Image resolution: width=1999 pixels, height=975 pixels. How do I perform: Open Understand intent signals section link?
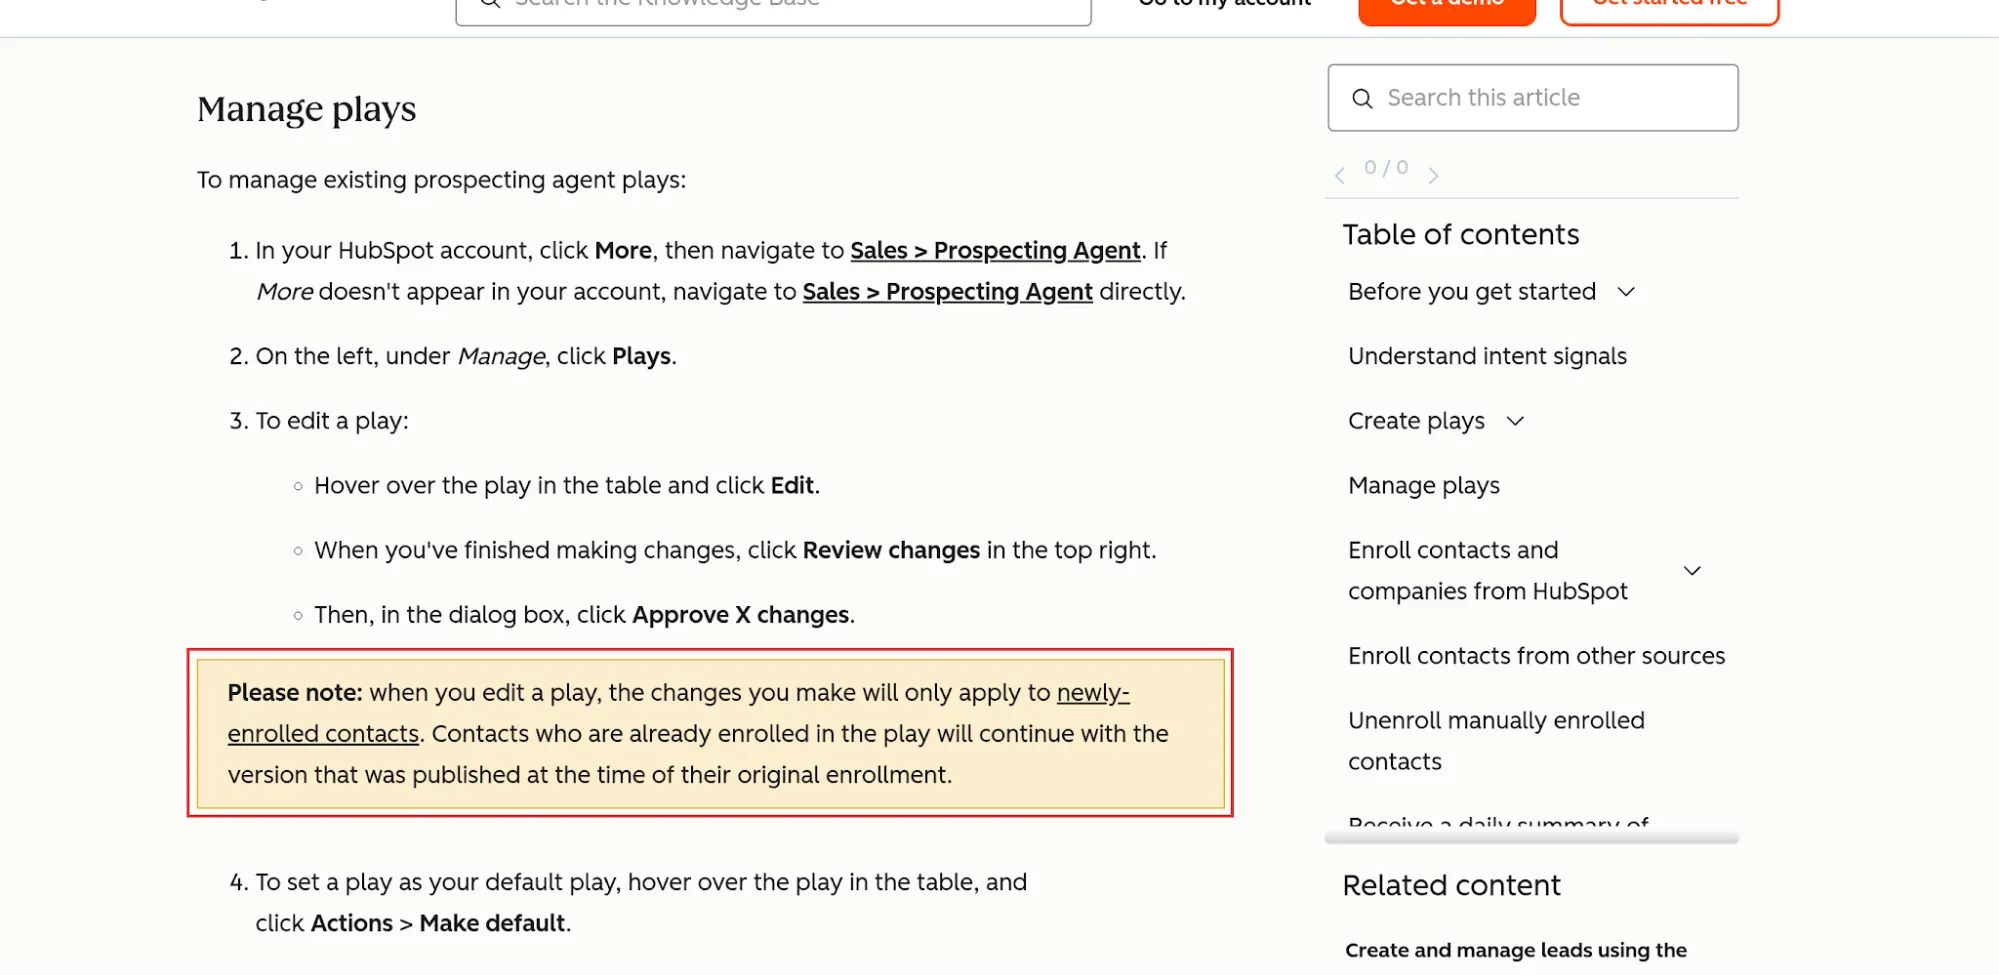pos(1487,356)
